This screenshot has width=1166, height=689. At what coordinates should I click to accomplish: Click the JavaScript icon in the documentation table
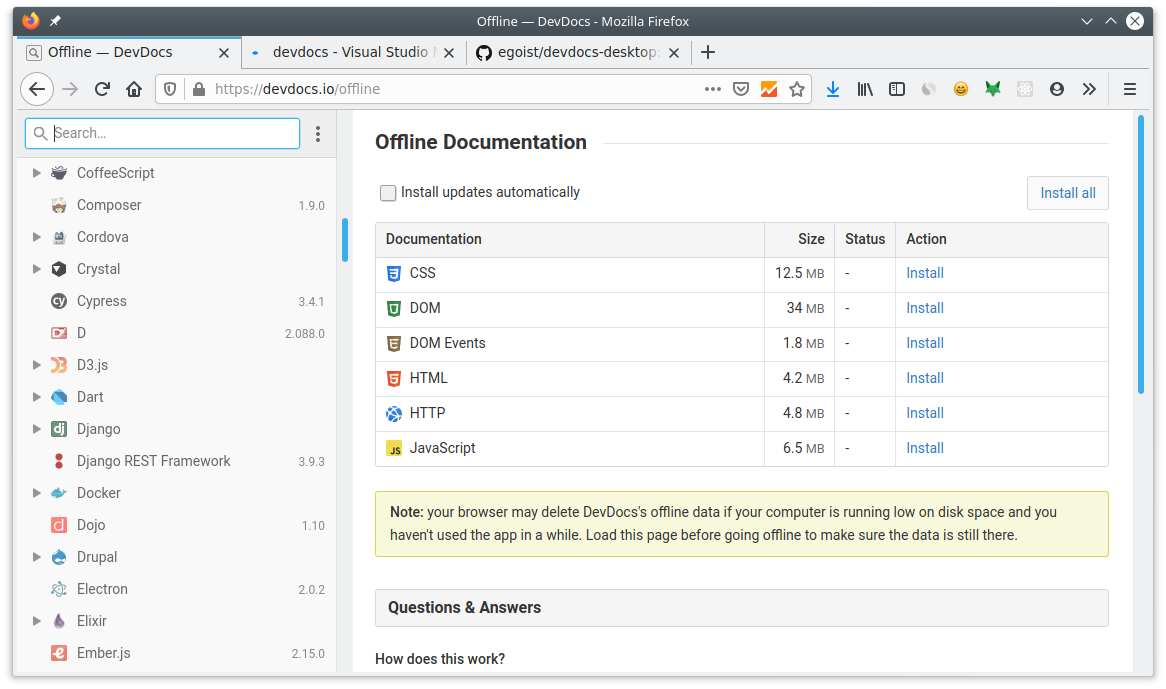point(394,448)
